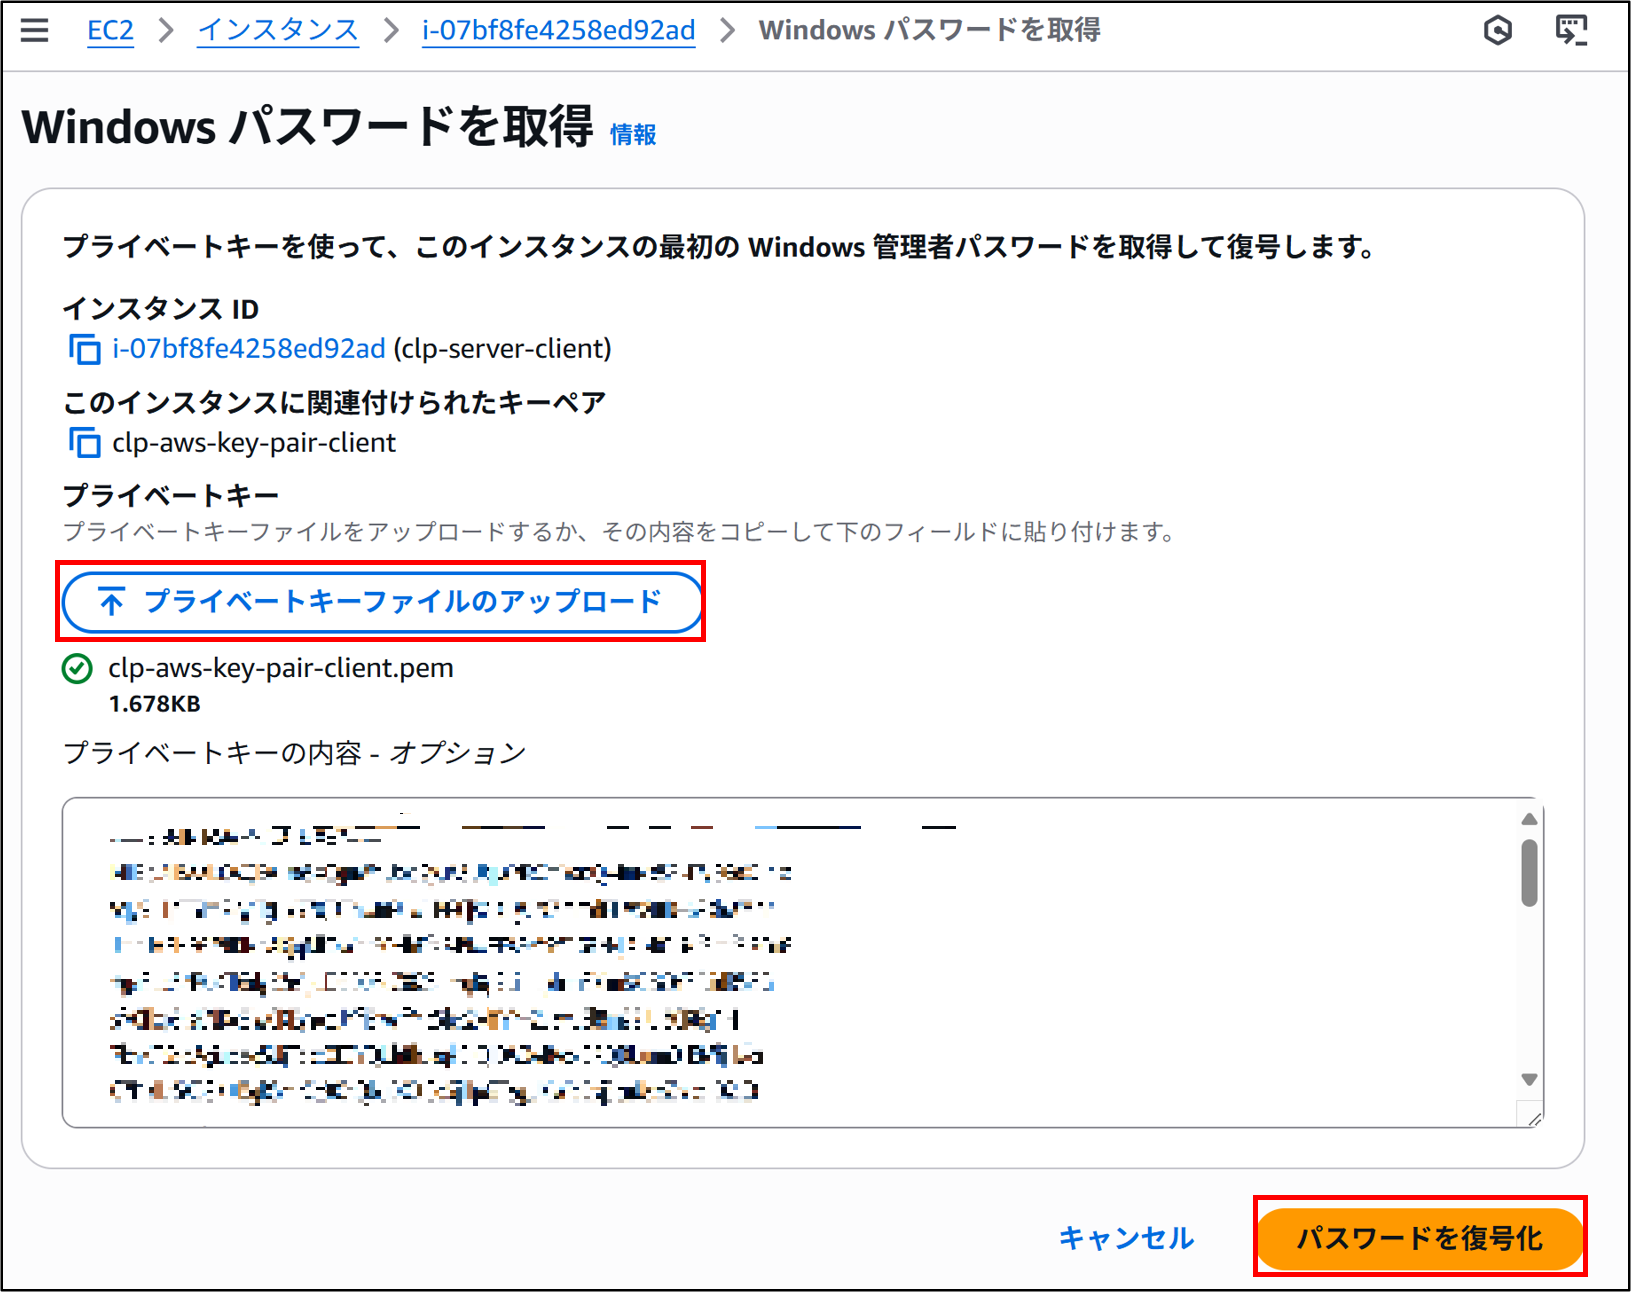
Task: Click the monitor icon at top right
Action: (1570, 30)
